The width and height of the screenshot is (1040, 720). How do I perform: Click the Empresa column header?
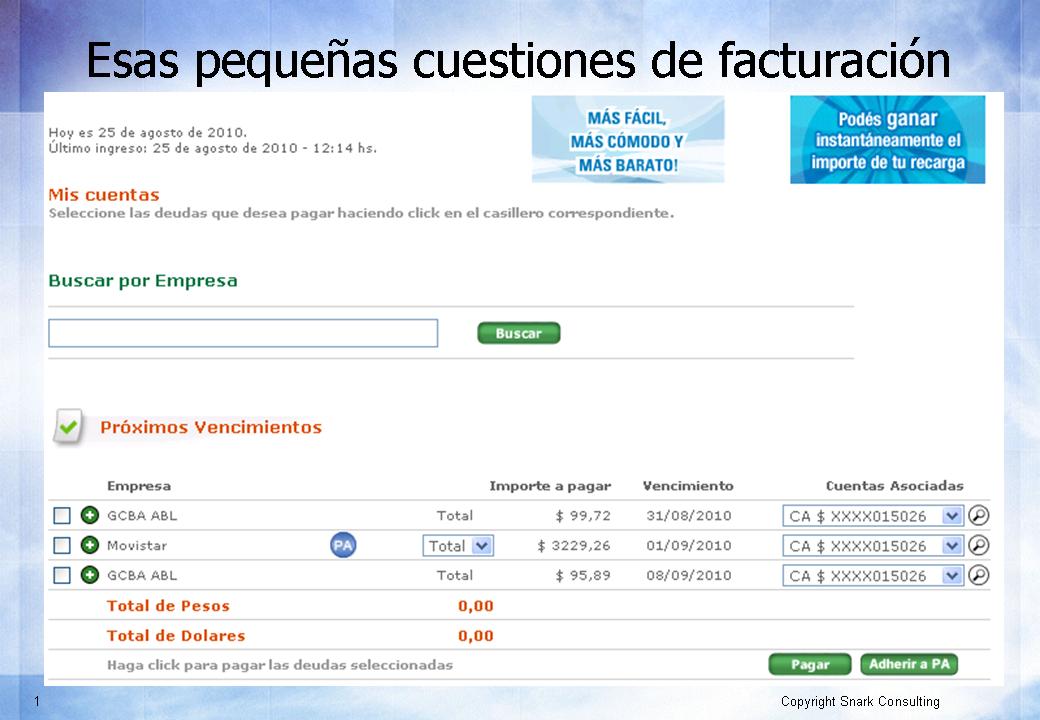(139, 486)
